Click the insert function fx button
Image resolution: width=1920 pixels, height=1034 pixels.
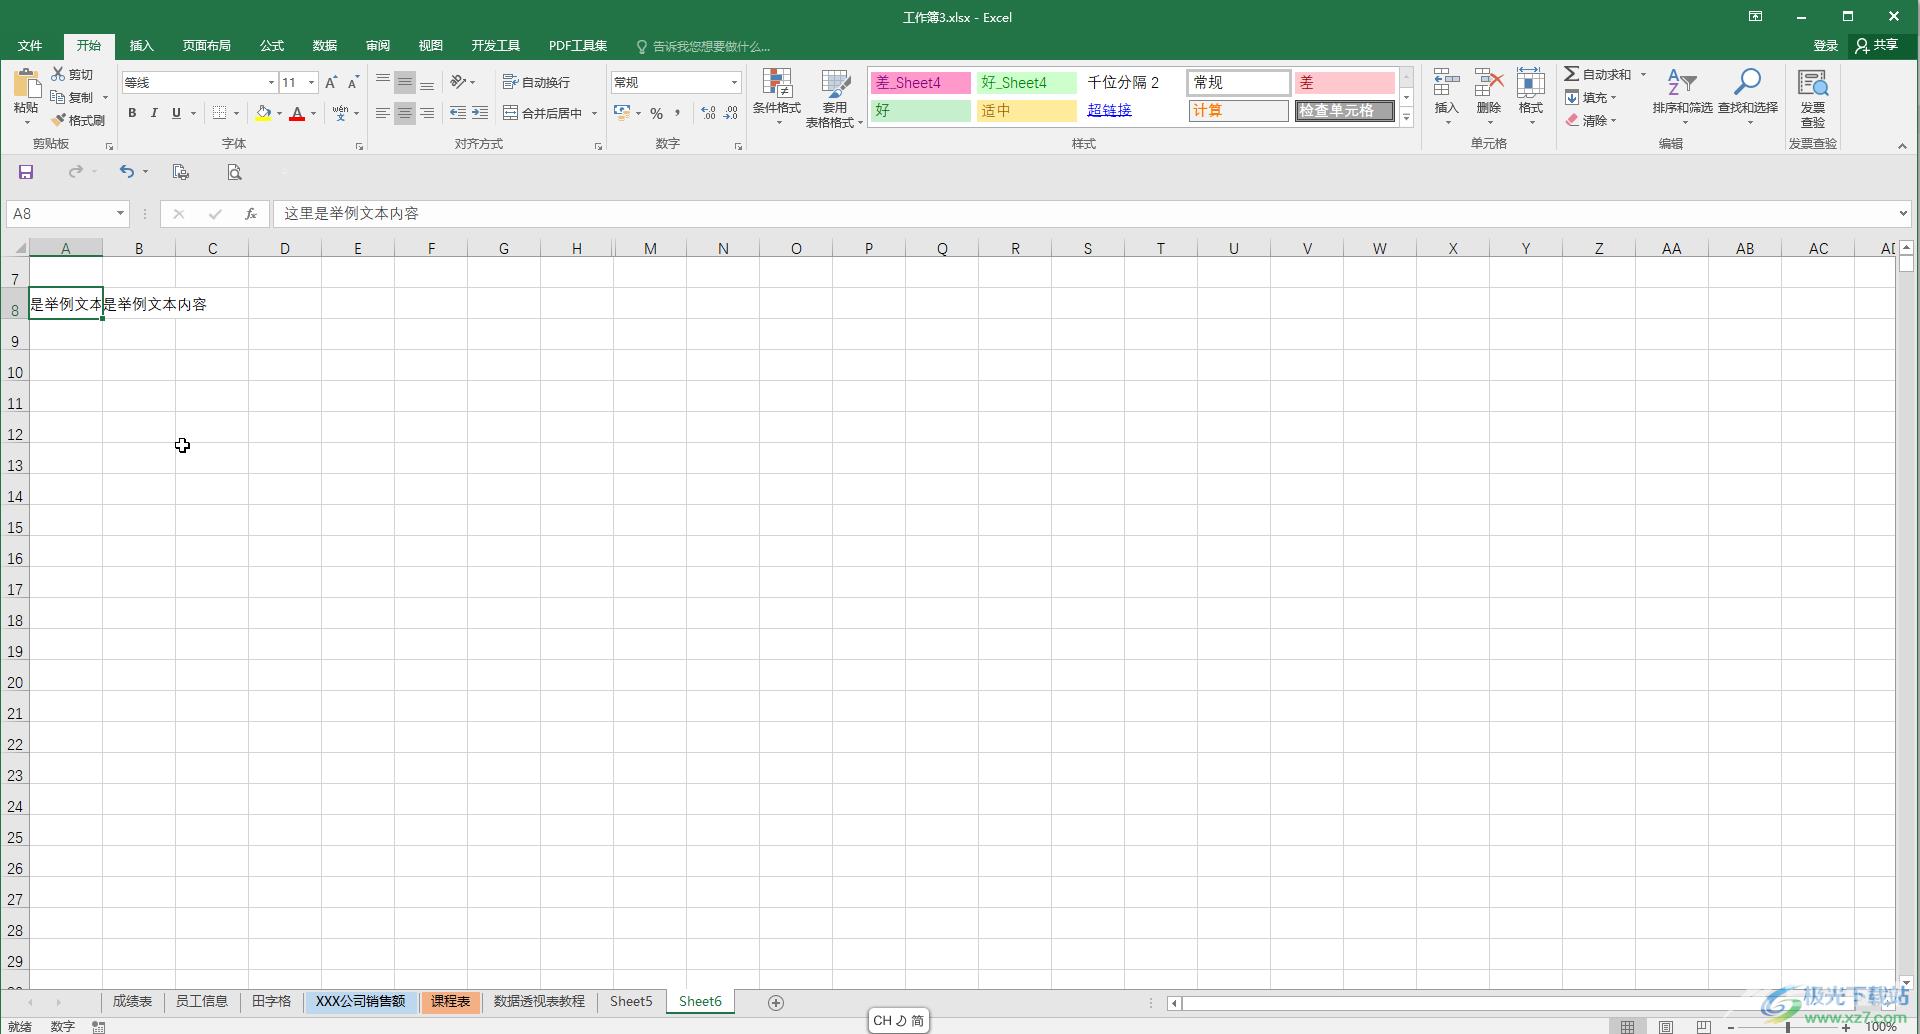click(251, 214)
